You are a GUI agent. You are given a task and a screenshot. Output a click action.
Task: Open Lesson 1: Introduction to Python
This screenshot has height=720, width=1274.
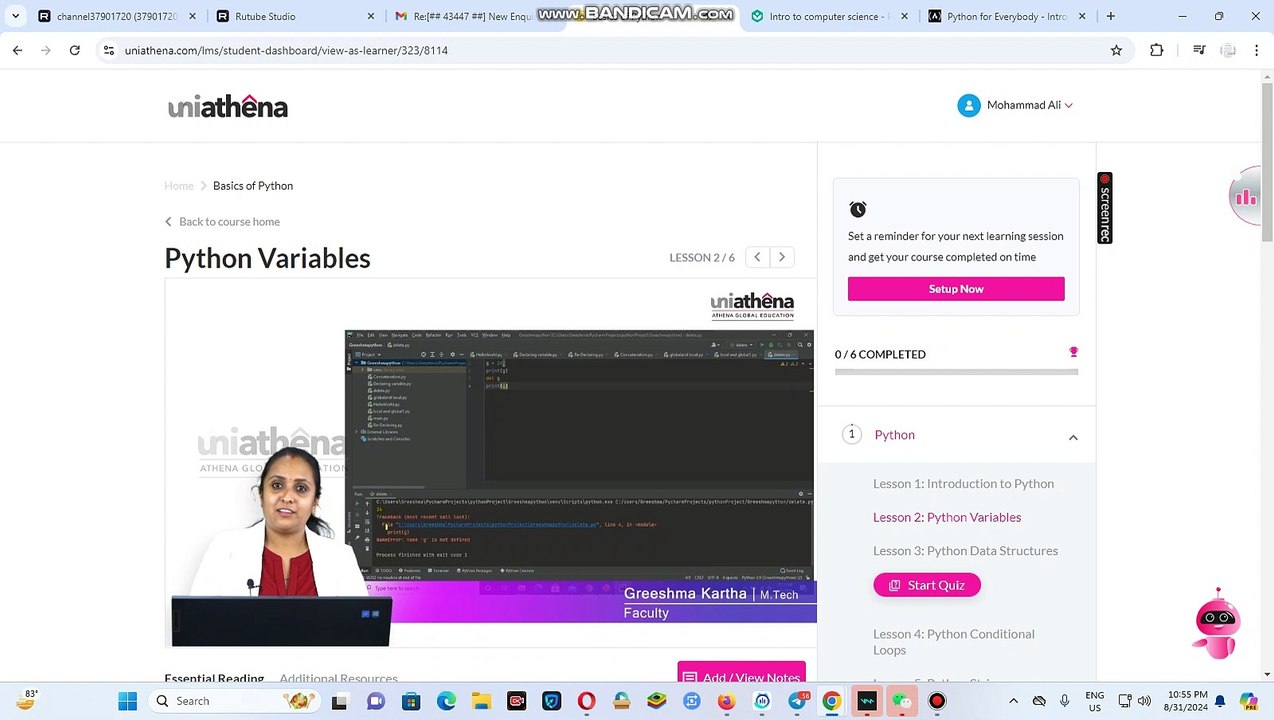click(x=963, y=484)
